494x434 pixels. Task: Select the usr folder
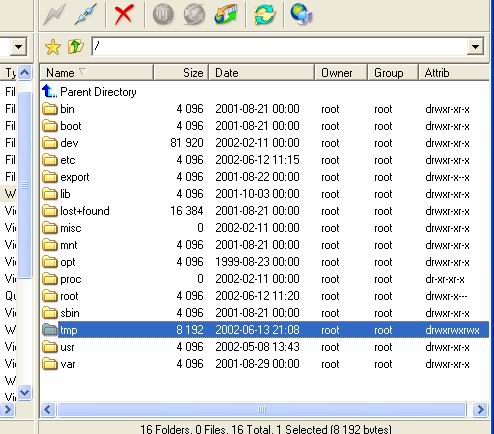pos(265,347)
